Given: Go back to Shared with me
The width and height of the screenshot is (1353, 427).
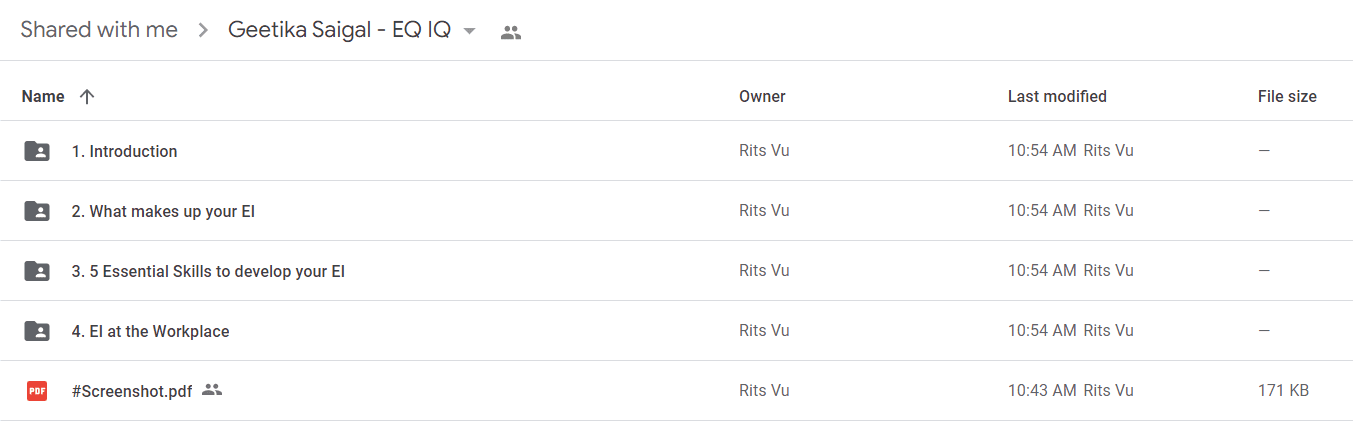Looking at the screenshot, I should pyautogui.click(x=99, y=30).
